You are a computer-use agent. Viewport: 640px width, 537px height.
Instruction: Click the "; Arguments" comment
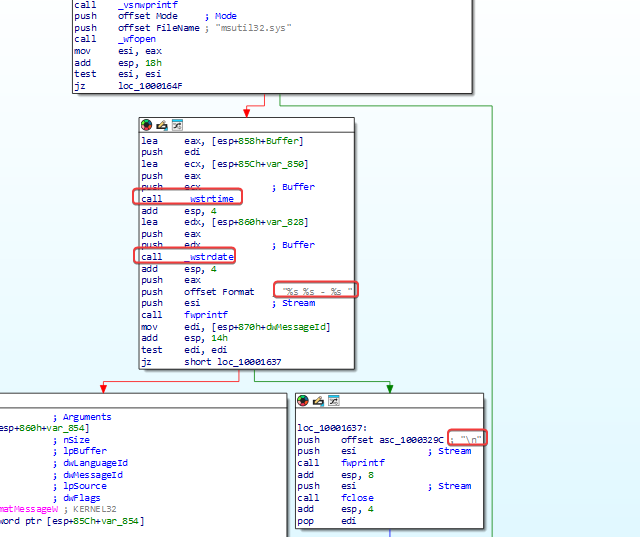(x=82, y=417)
